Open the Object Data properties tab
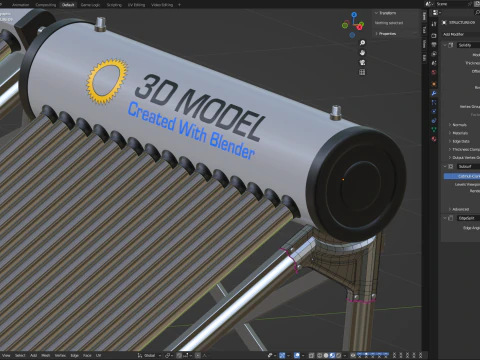480x360 pixels. coord(434,130)
